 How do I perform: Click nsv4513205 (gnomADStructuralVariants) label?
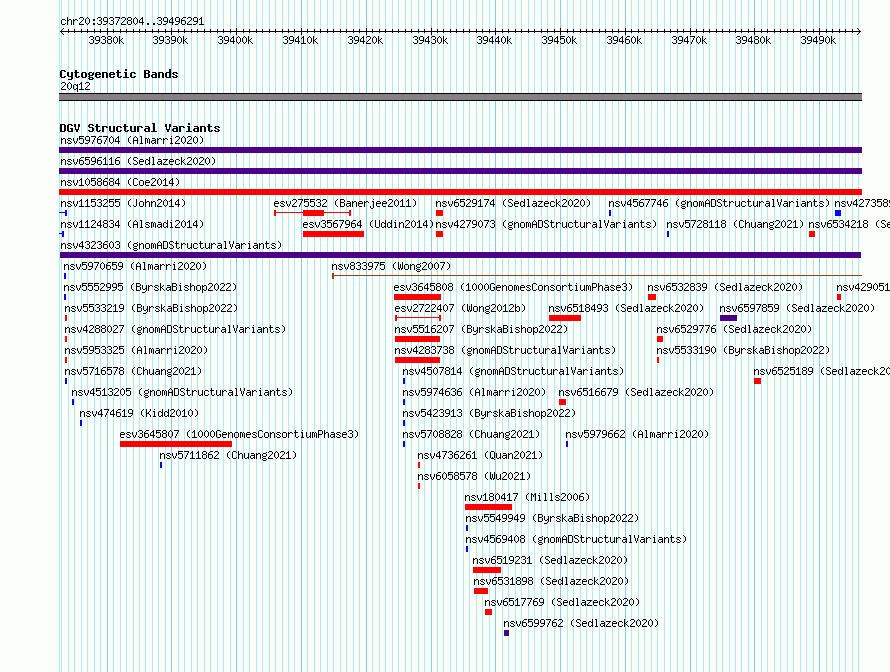pyautogui.click(x=182, y=392)
